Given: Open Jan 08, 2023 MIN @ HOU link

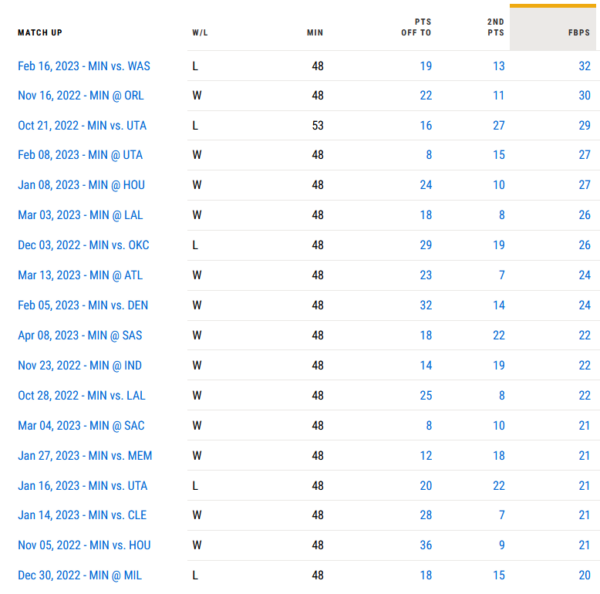Looking at the screenshot, I should click(84, 186).
